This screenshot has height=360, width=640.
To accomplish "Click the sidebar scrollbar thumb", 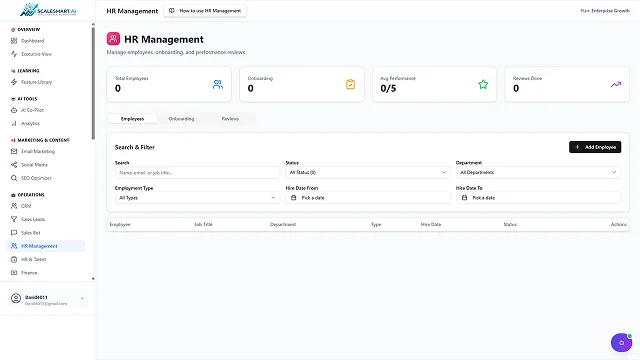I will [x=93, y=84].
